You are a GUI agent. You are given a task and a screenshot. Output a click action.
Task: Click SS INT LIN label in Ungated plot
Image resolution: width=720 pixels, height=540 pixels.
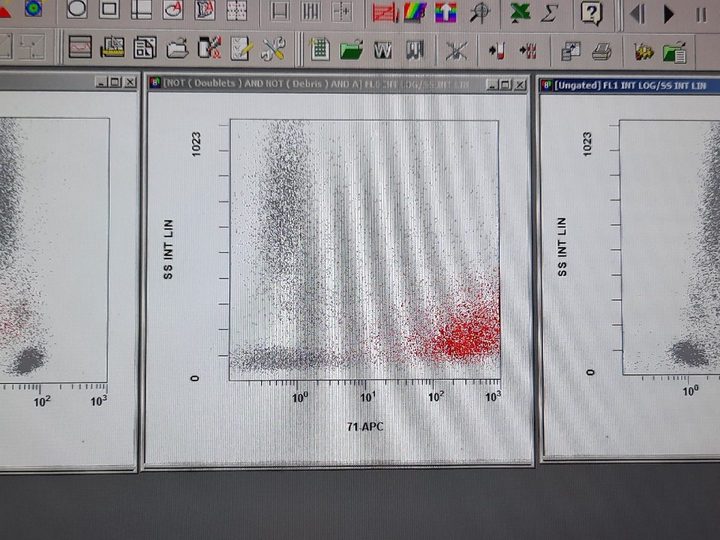click(x=562, y=247)
